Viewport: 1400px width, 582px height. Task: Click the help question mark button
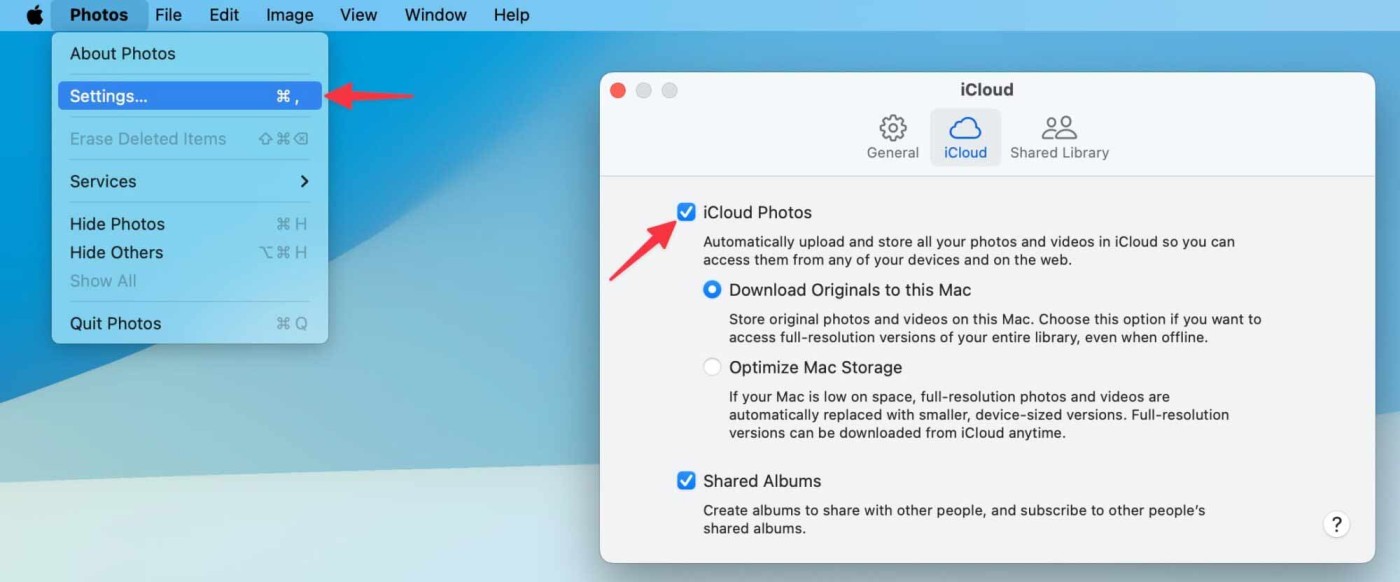pyautogui.click(x=1336, y=524)
